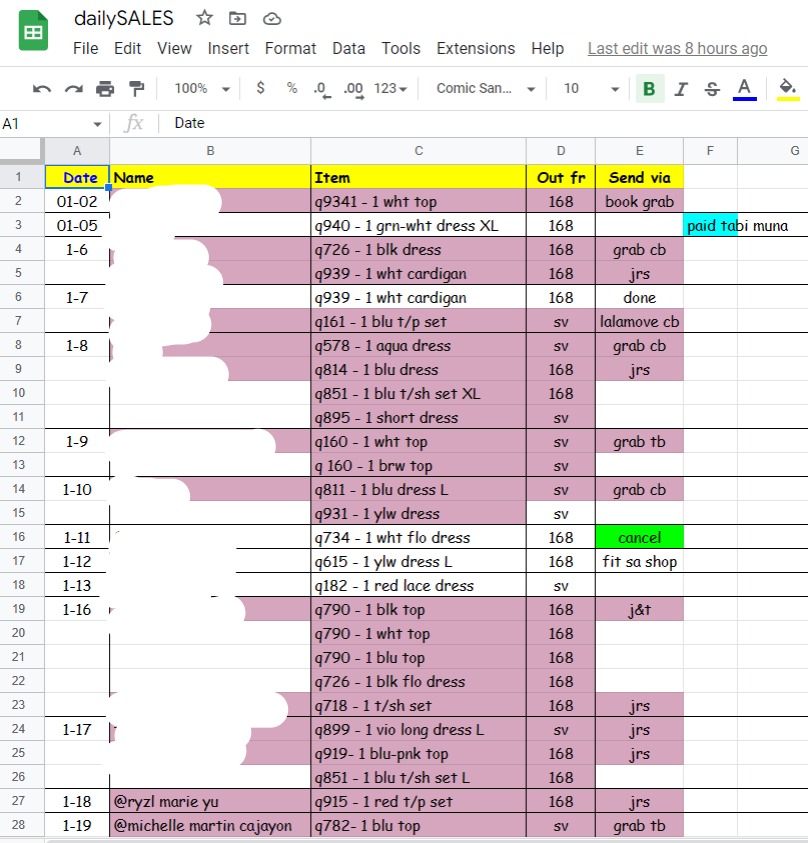
Task: Click the Redo arrow icon
Action: 73,89
